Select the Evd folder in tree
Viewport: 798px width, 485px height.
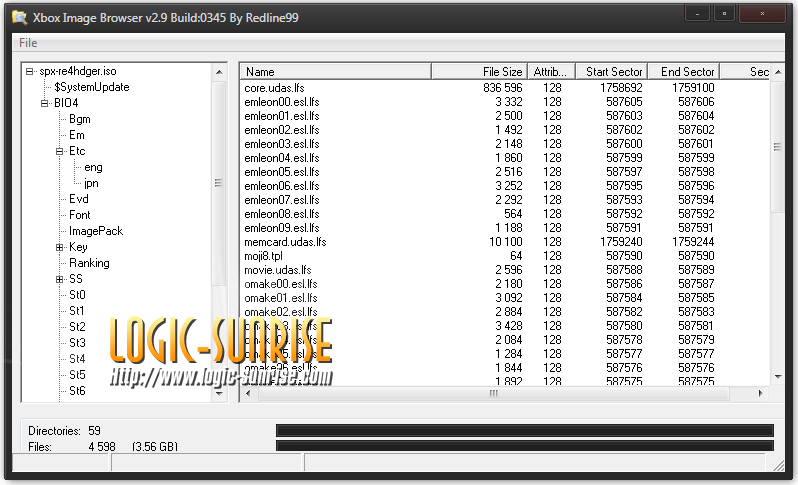click(79, 199)
